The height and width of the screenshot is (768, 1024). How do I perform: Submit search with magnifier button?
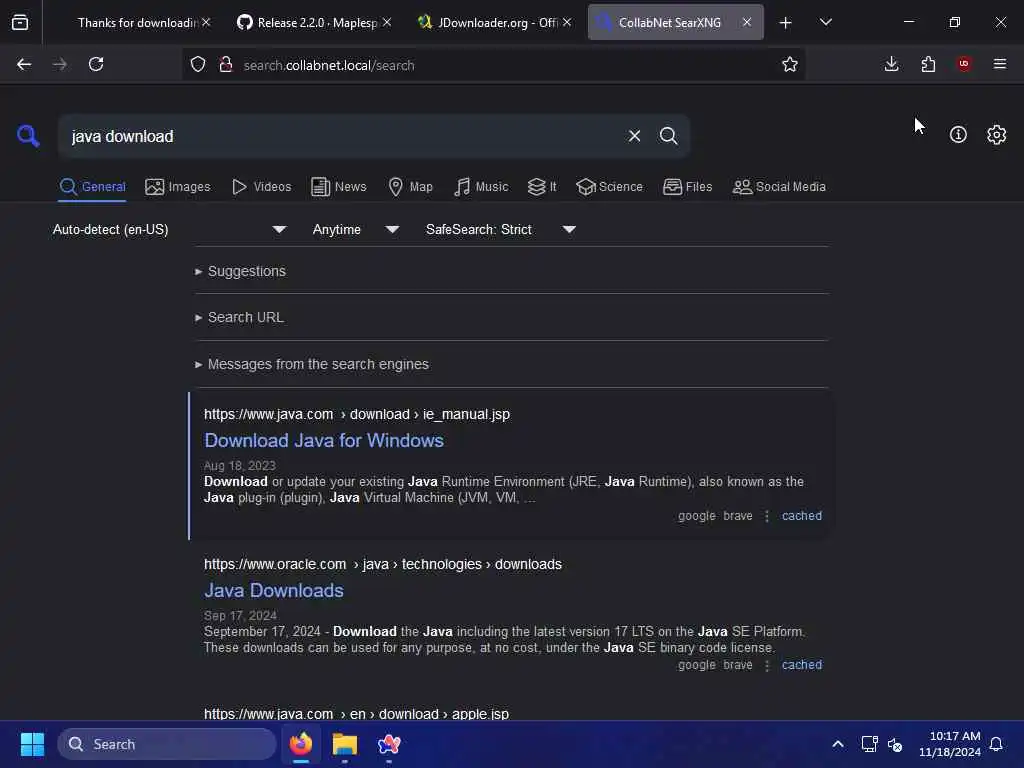point(668,136)
